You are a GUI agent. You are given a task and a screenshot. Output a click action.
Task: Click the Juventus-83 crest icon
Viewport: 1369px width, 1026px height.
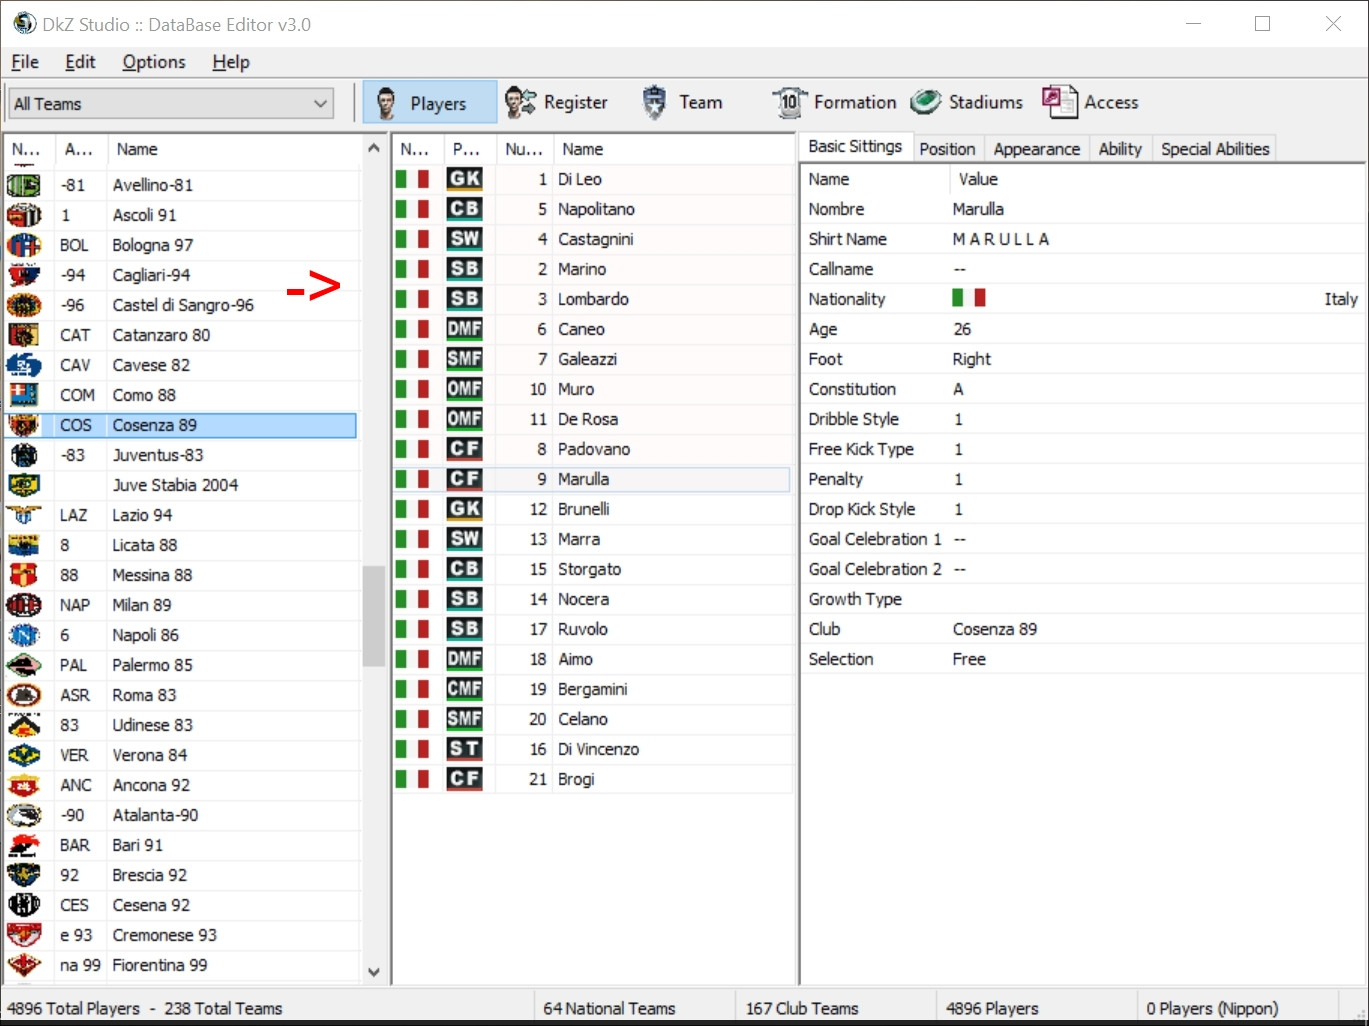pyautogui.click(x=24, y=455)
